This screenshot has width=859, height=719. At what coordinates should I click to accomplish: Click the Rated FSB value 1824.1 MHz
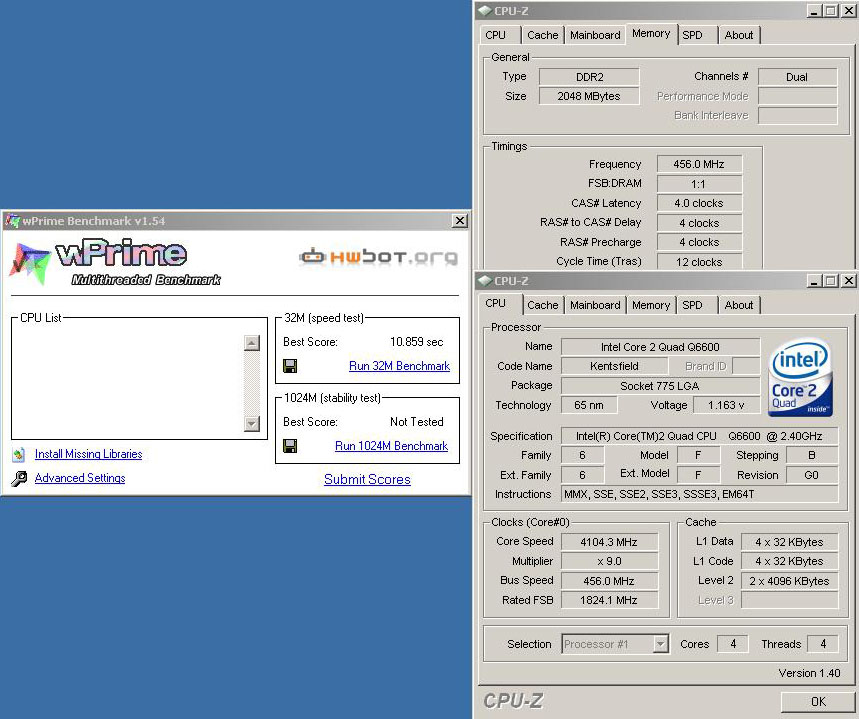pyautogui.click(x=609, y=600)
